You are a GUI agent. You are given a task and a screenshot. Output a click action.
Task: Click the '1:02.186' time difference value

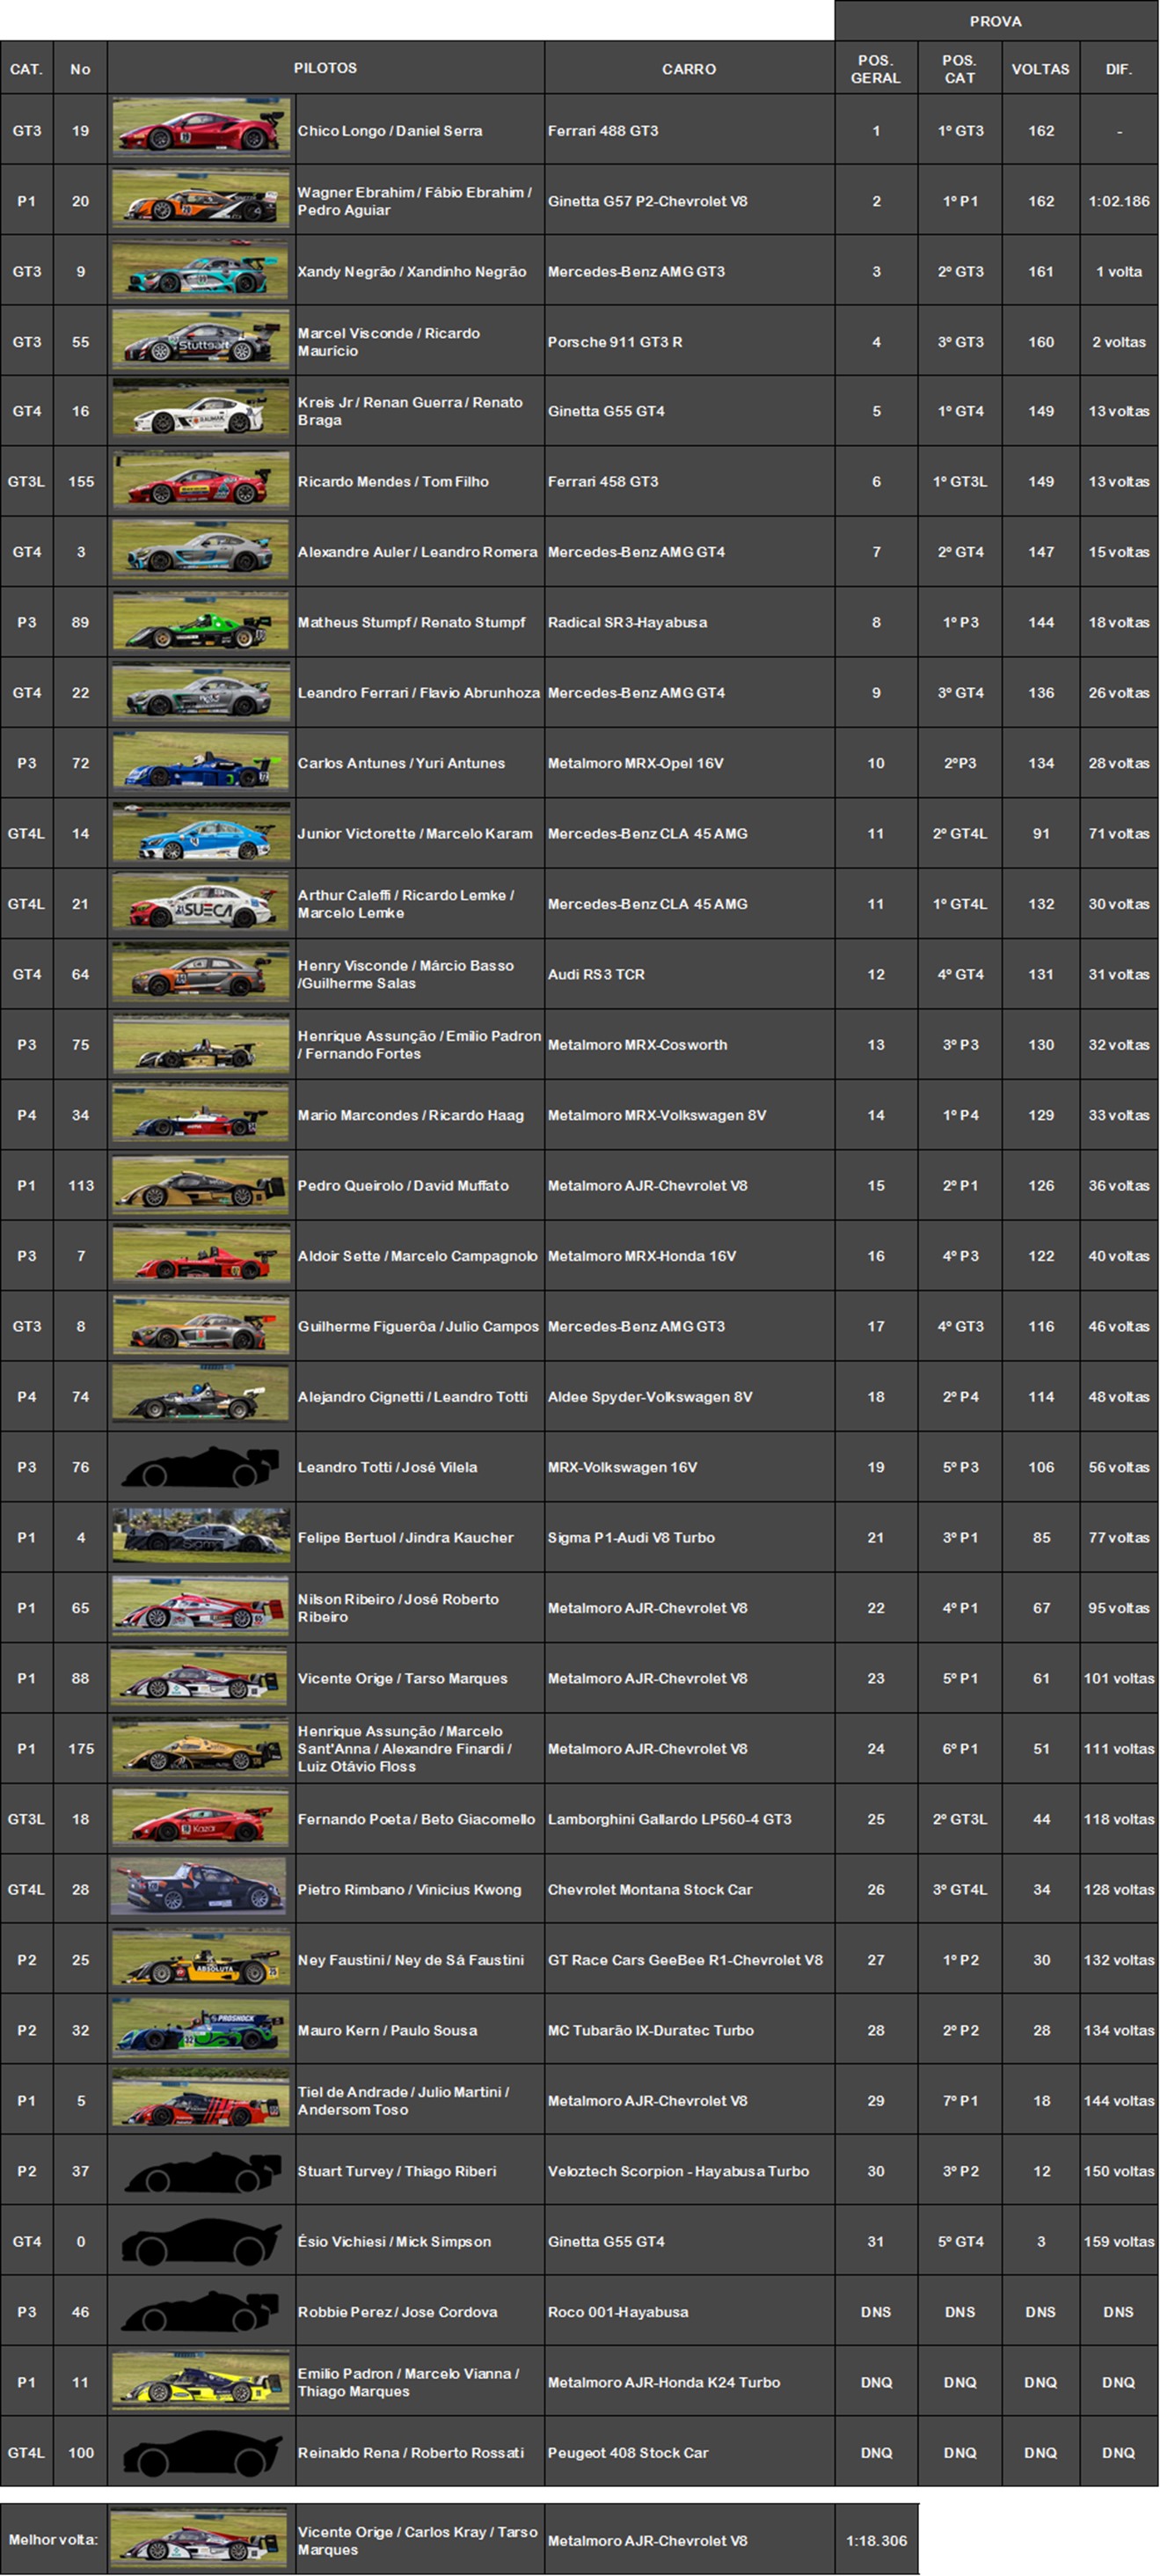(x=1119, y=201)
